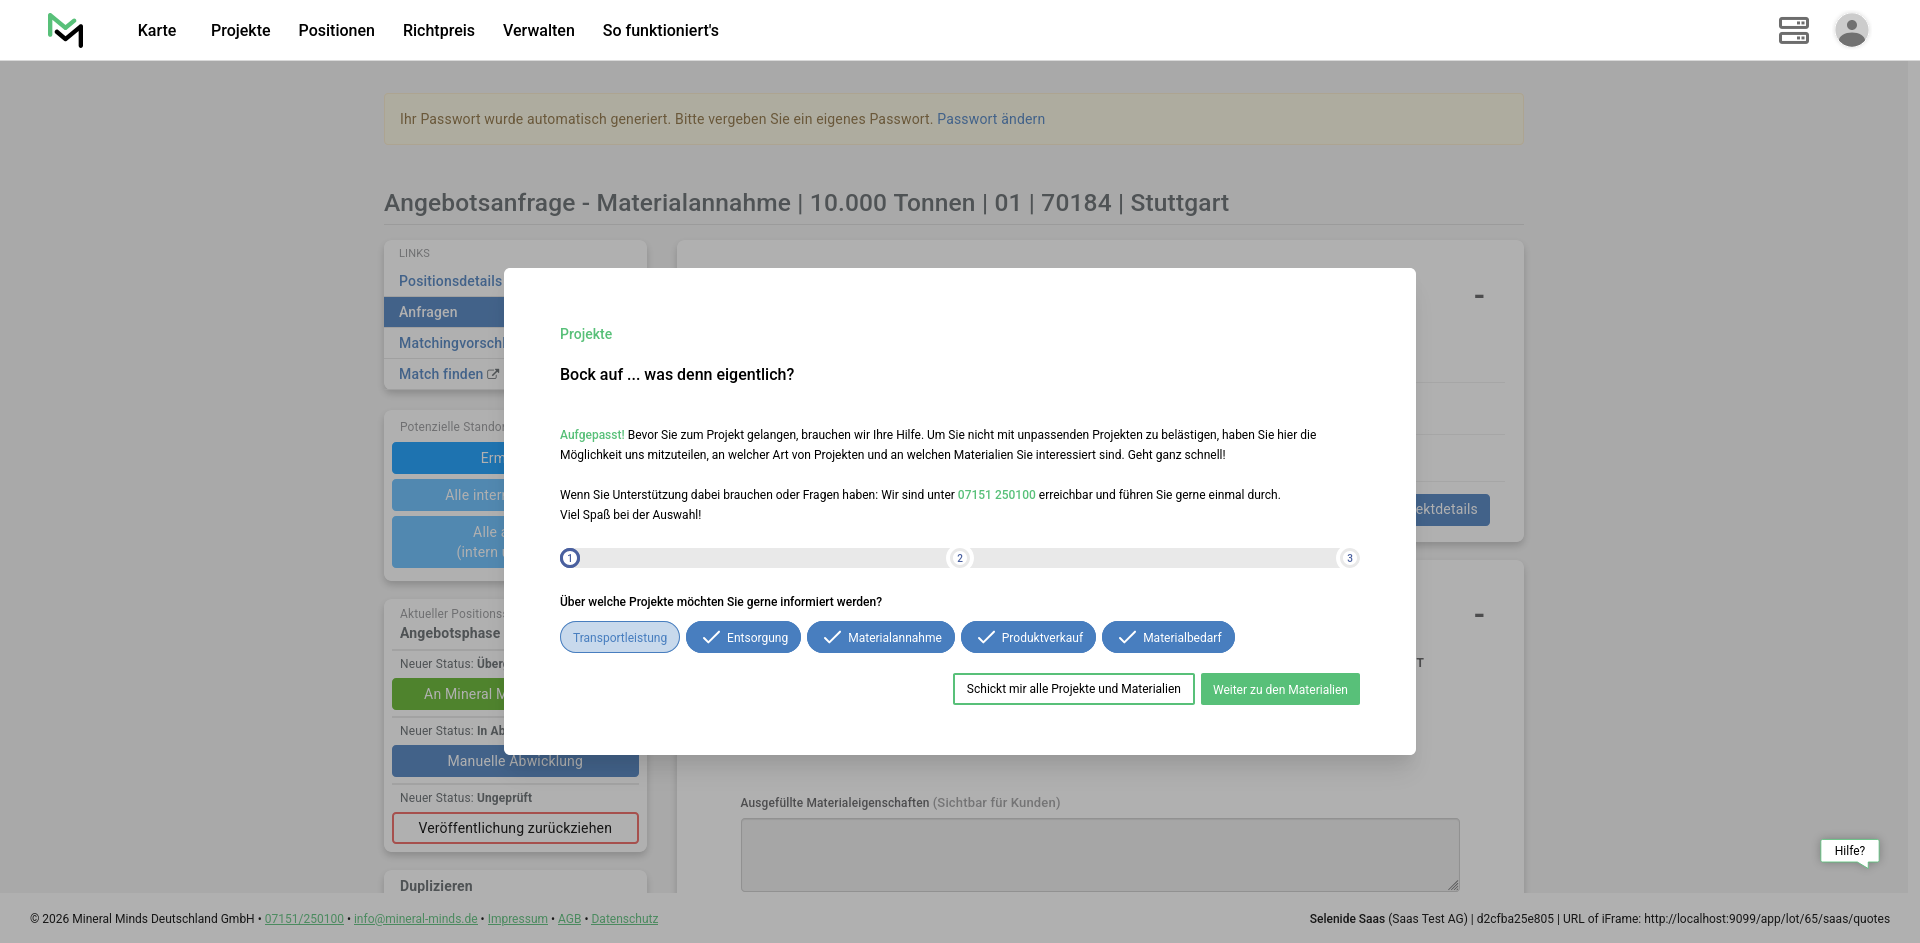Open the server stack icon in header
1920x943 pixels.
pyautogui.click(x=1793, y=30)
